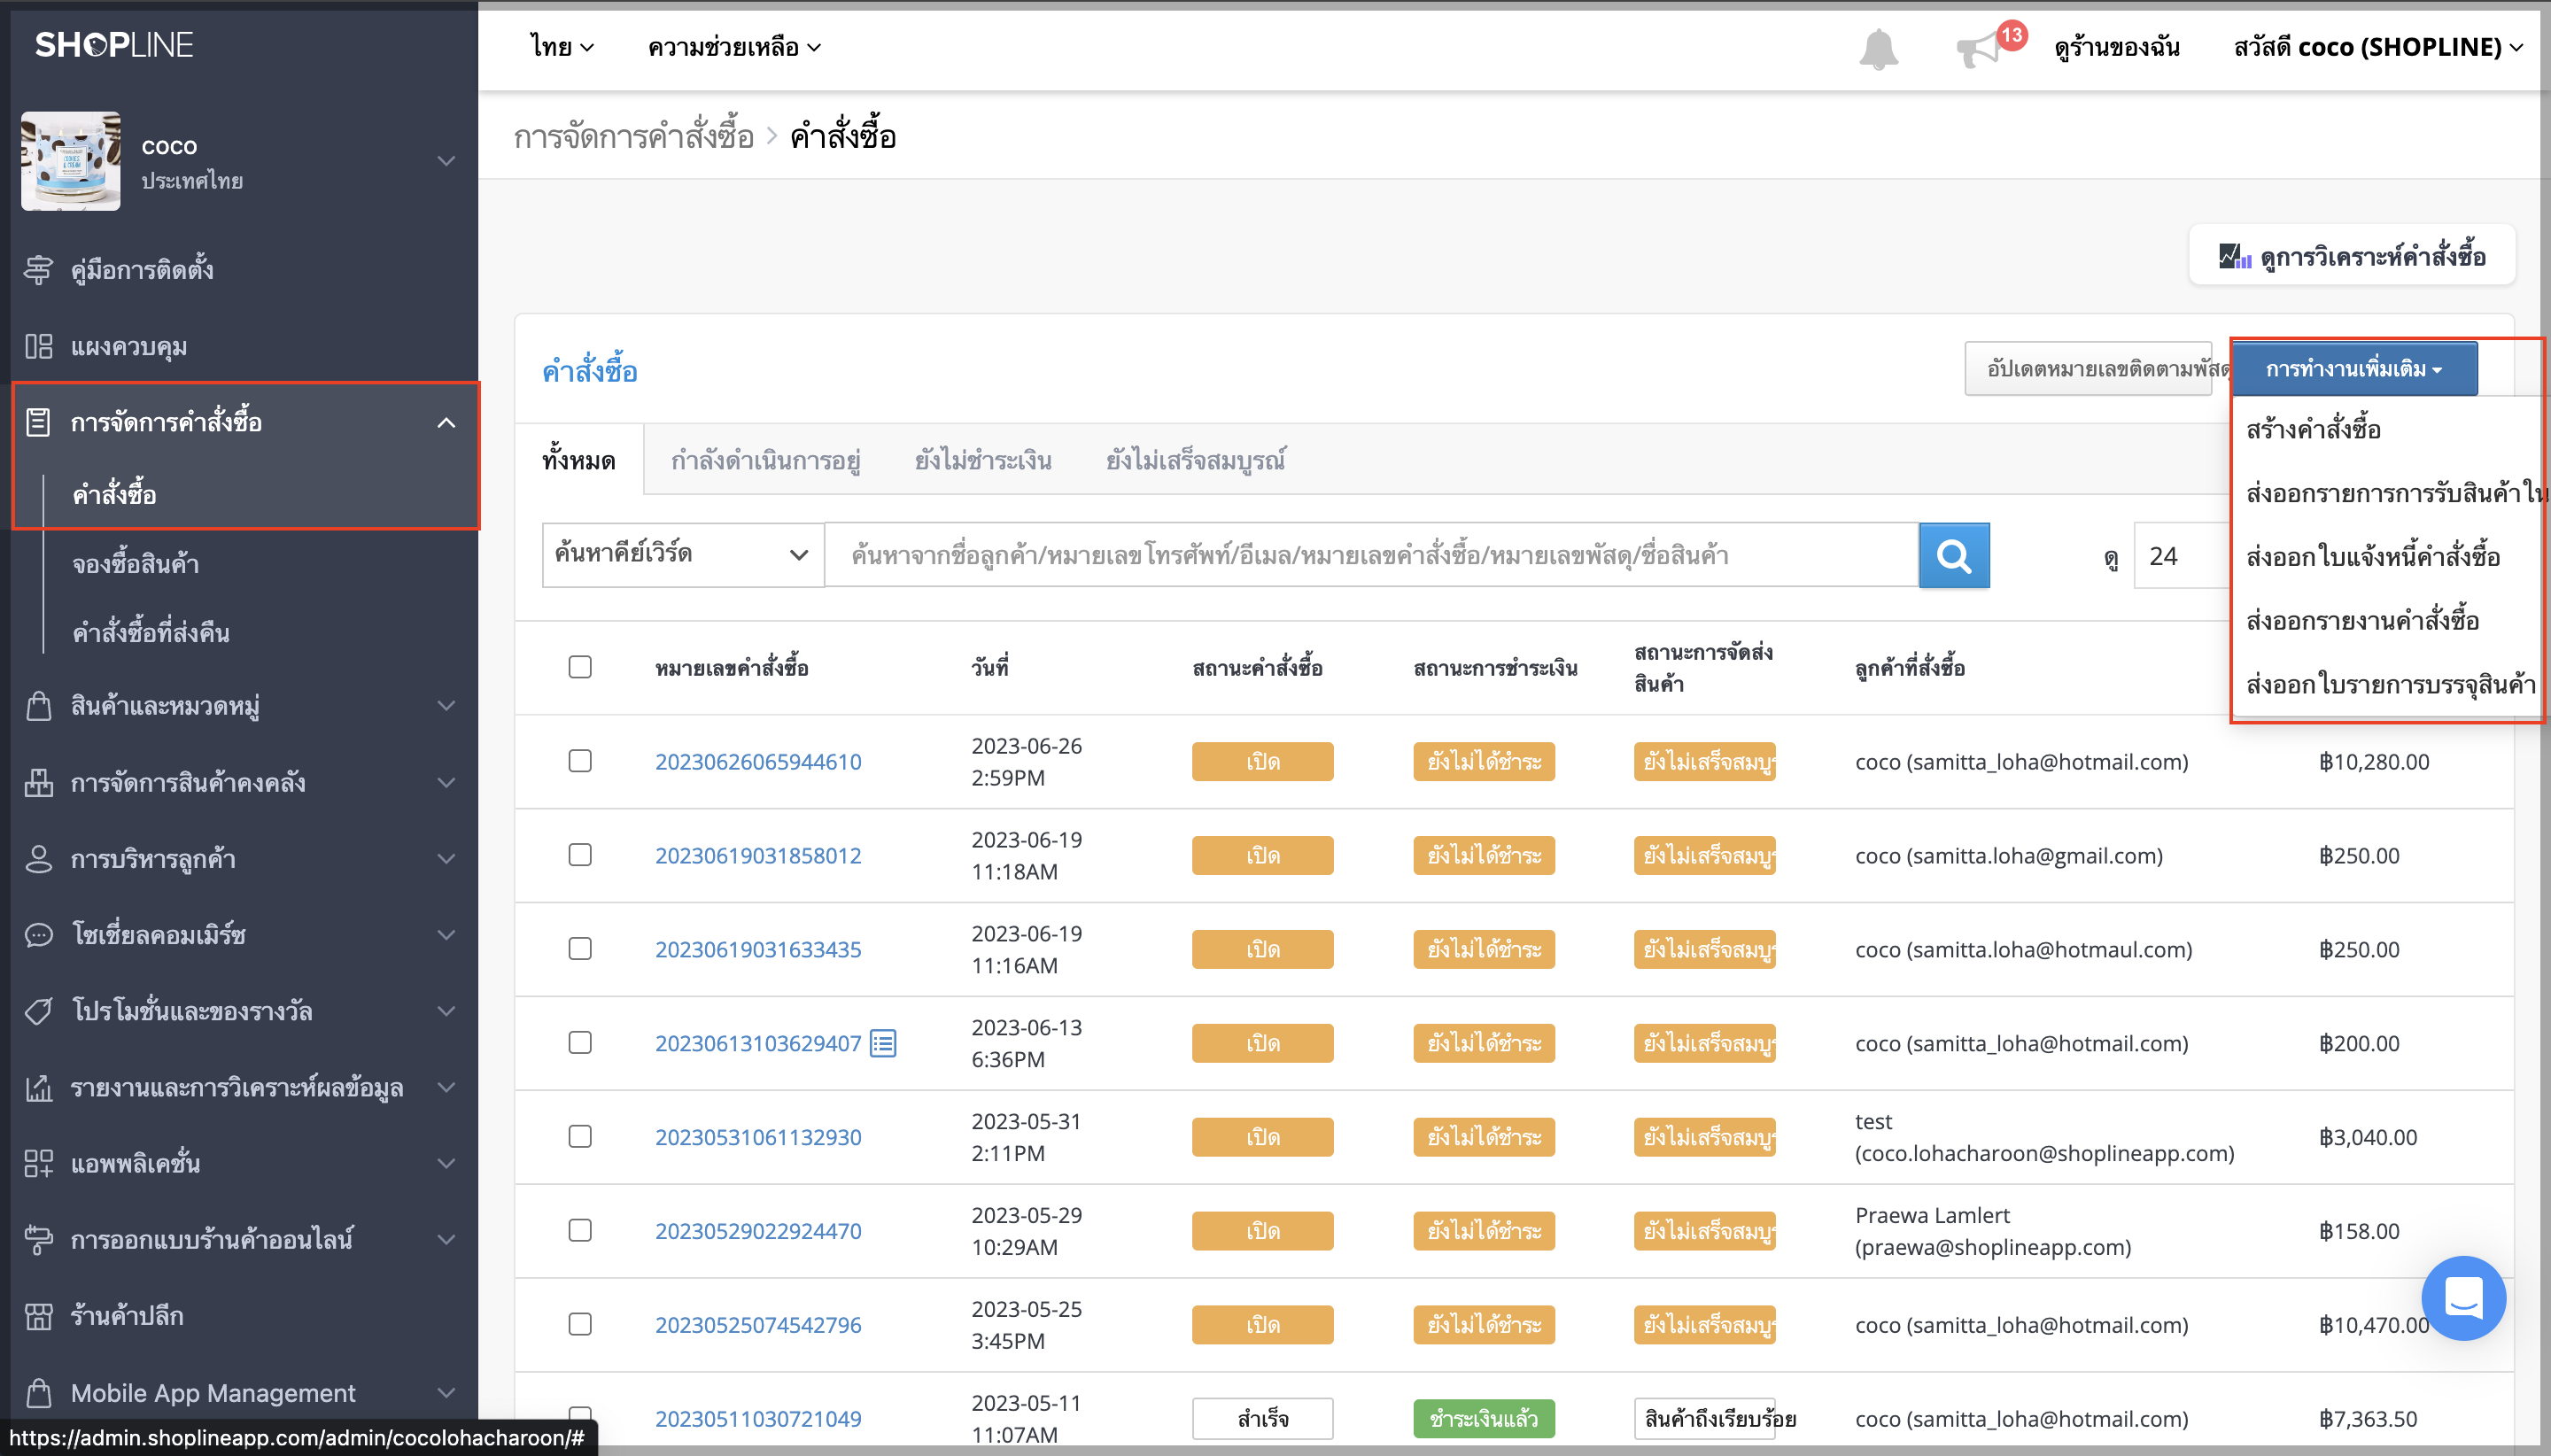This screenshot has height=1456, width=2551.
Task: Click the การจัดการคำสั่งซื้อ breadcrumb link
Action: tap(634, 136)
